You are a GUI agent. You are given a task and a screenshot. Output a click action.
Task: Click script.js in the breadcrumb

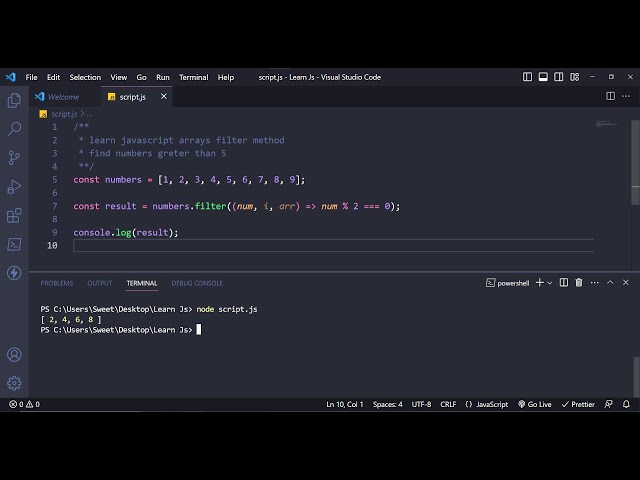pos(64,114)
